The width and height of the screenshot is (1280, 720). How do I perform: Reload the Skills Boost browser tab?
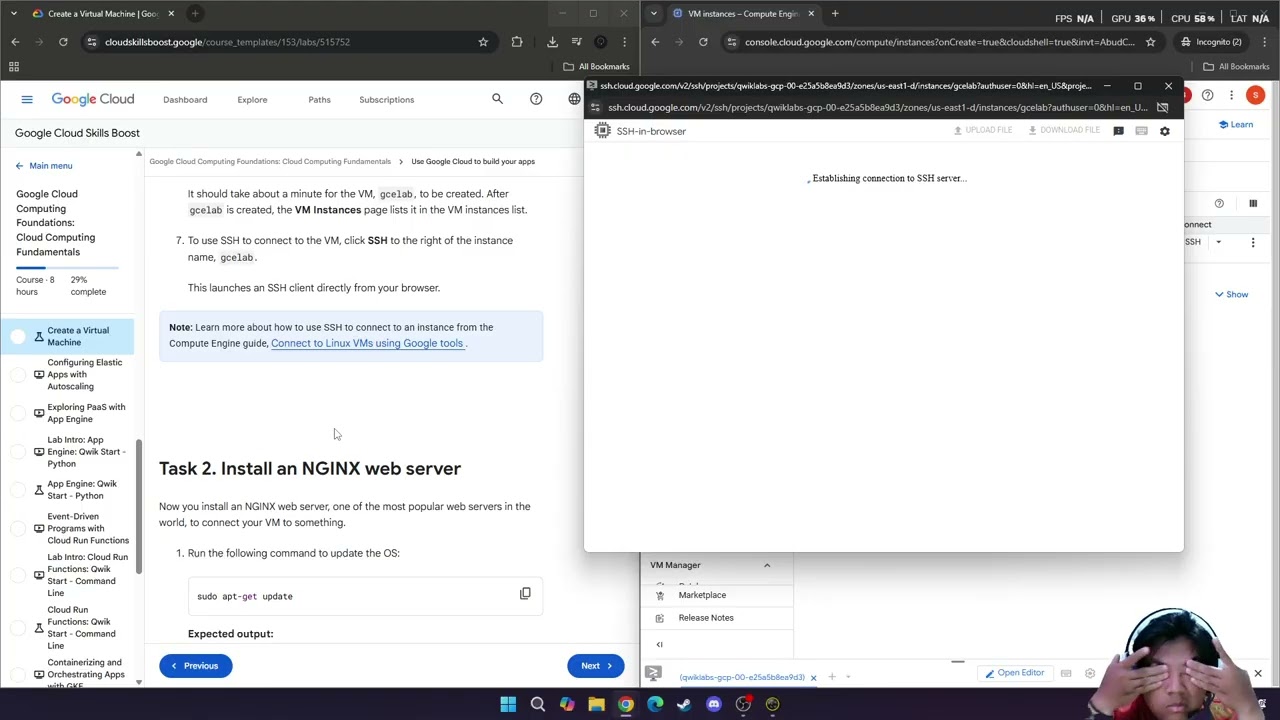pyautogui.click(x=63, y=42)
